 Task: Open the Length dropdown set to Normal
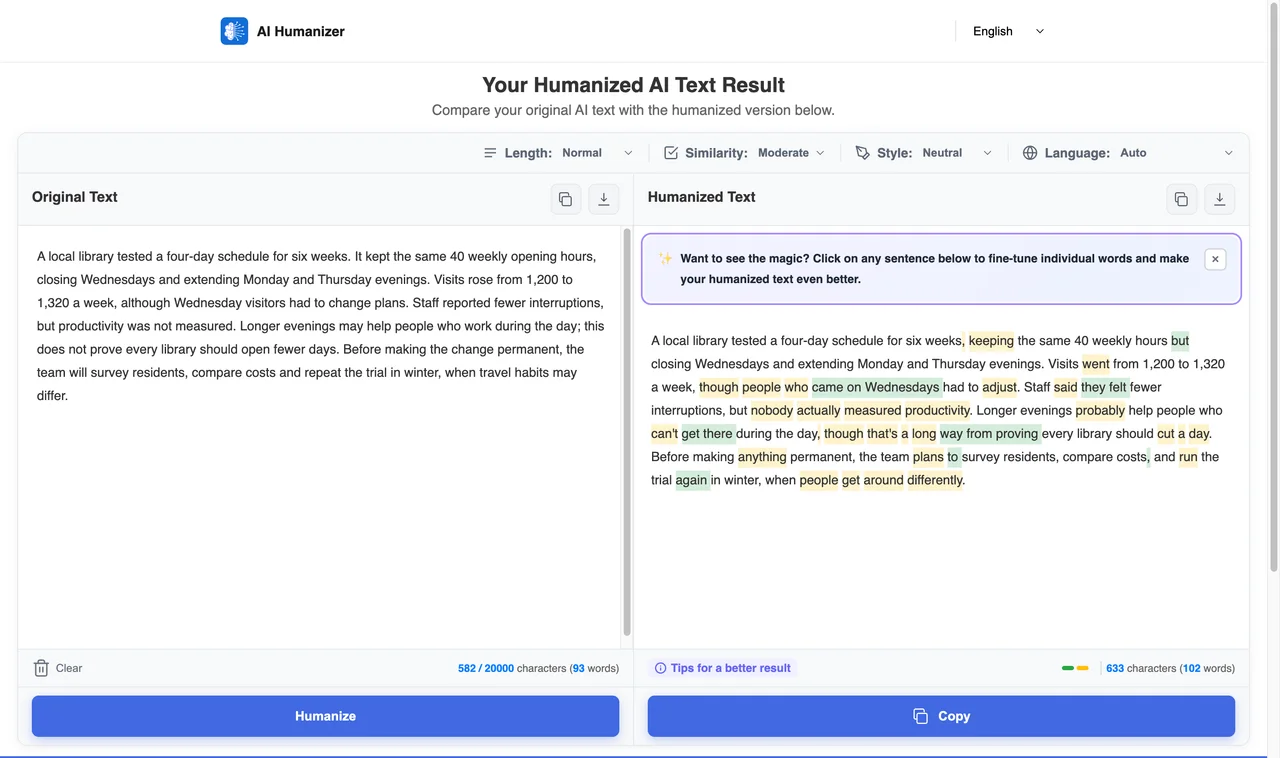[x=597, y=153]
